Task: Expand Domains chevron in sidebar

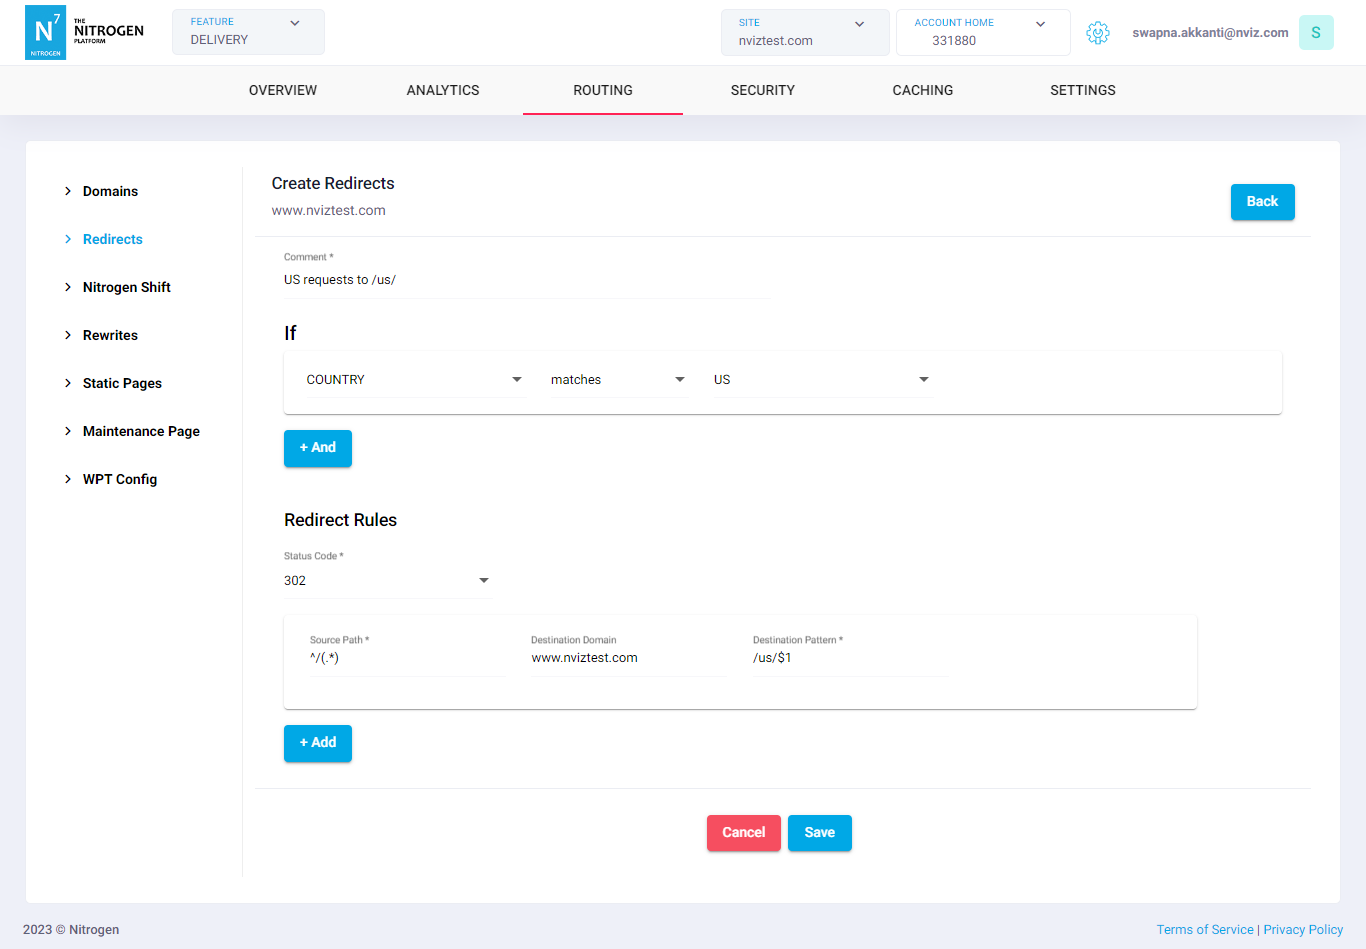Action: 68,191
